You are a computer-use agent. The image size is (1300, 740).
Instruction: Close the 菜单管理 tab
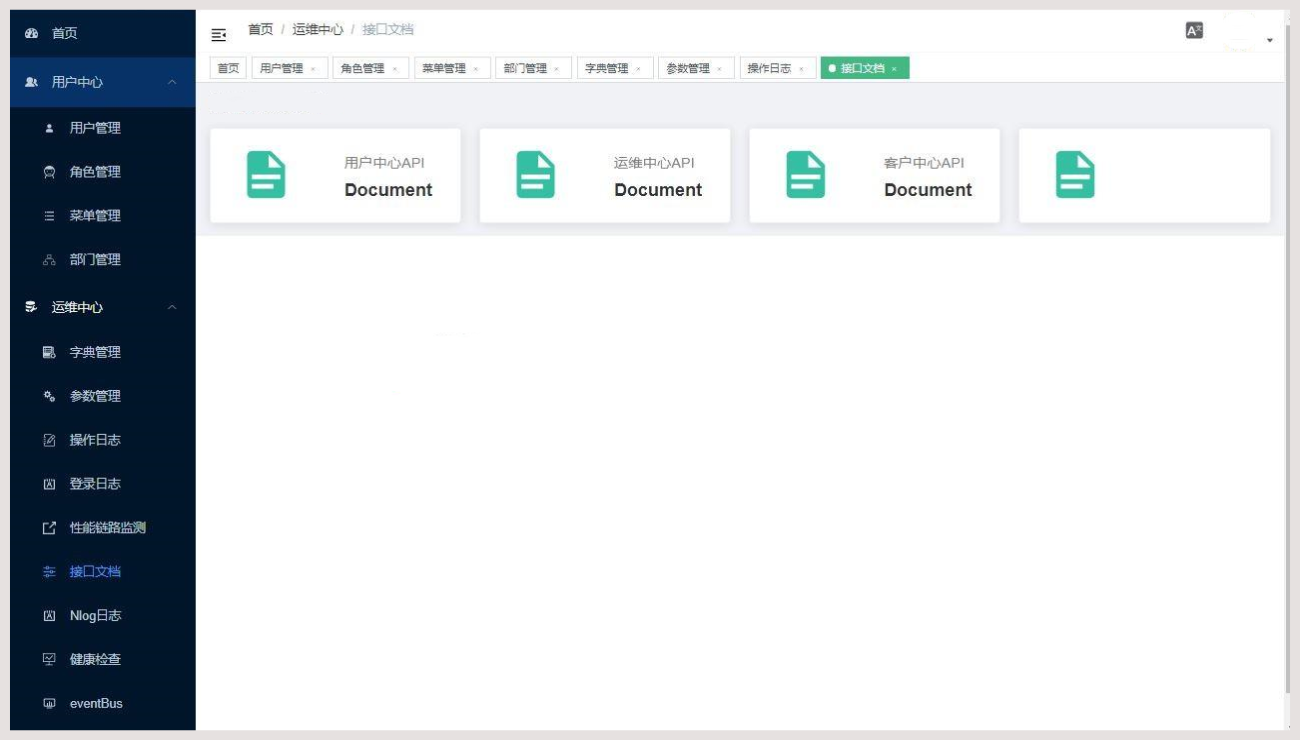(x=475, y=69)
